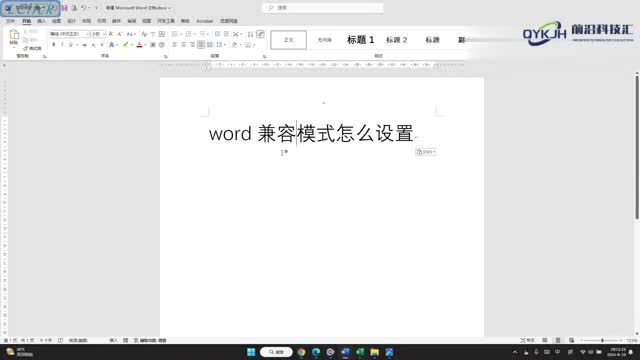Switch to the Layout ribbon tab

point(87,21)
